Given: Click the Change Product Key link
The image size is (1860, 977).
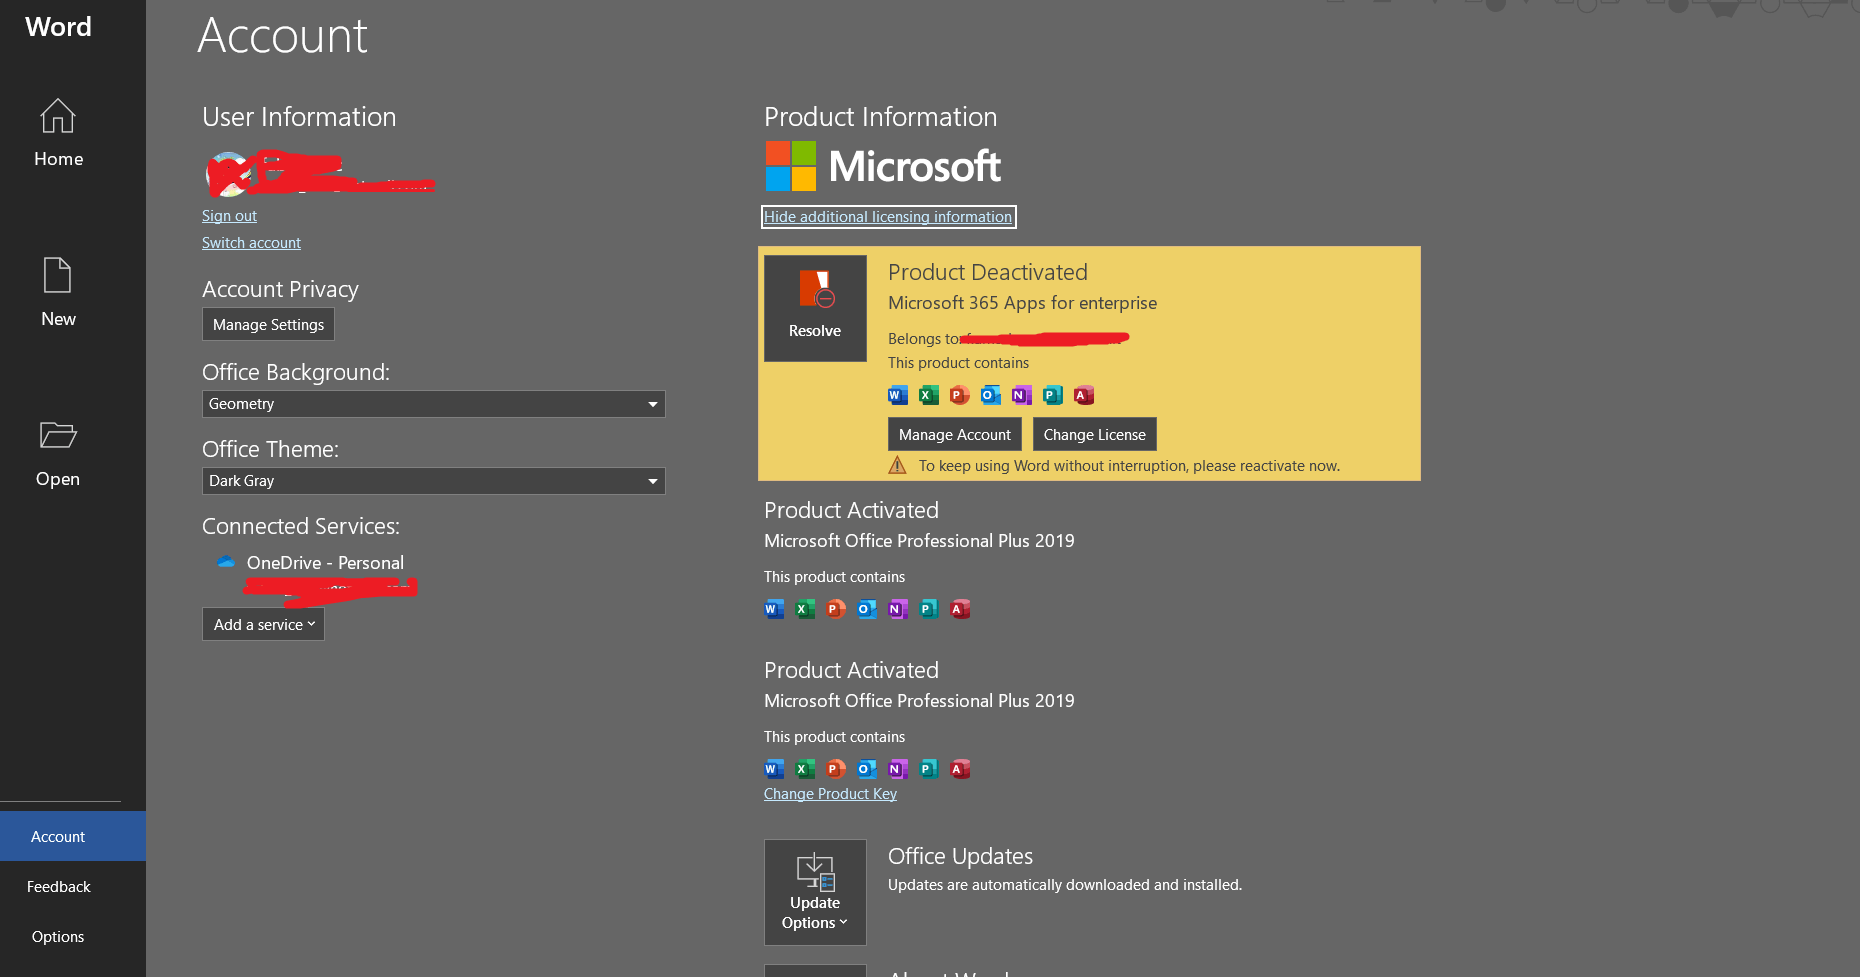Looking at the screenshot, I should tap(830, 793).
